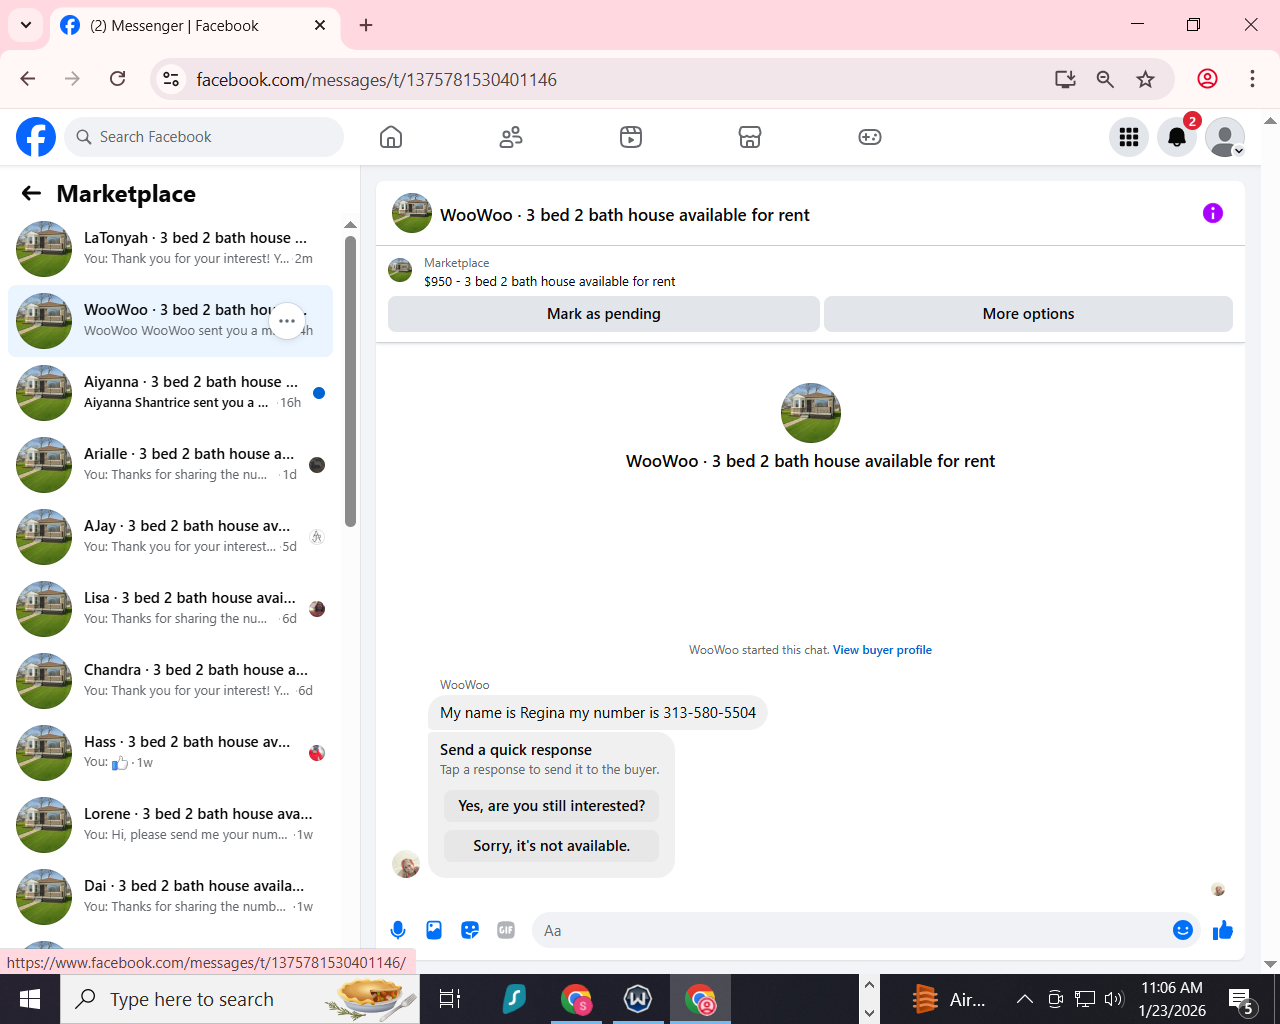1280x1024 pixels.
Task: Send a thumbs-up like
Action: (x=1223, y=930)
